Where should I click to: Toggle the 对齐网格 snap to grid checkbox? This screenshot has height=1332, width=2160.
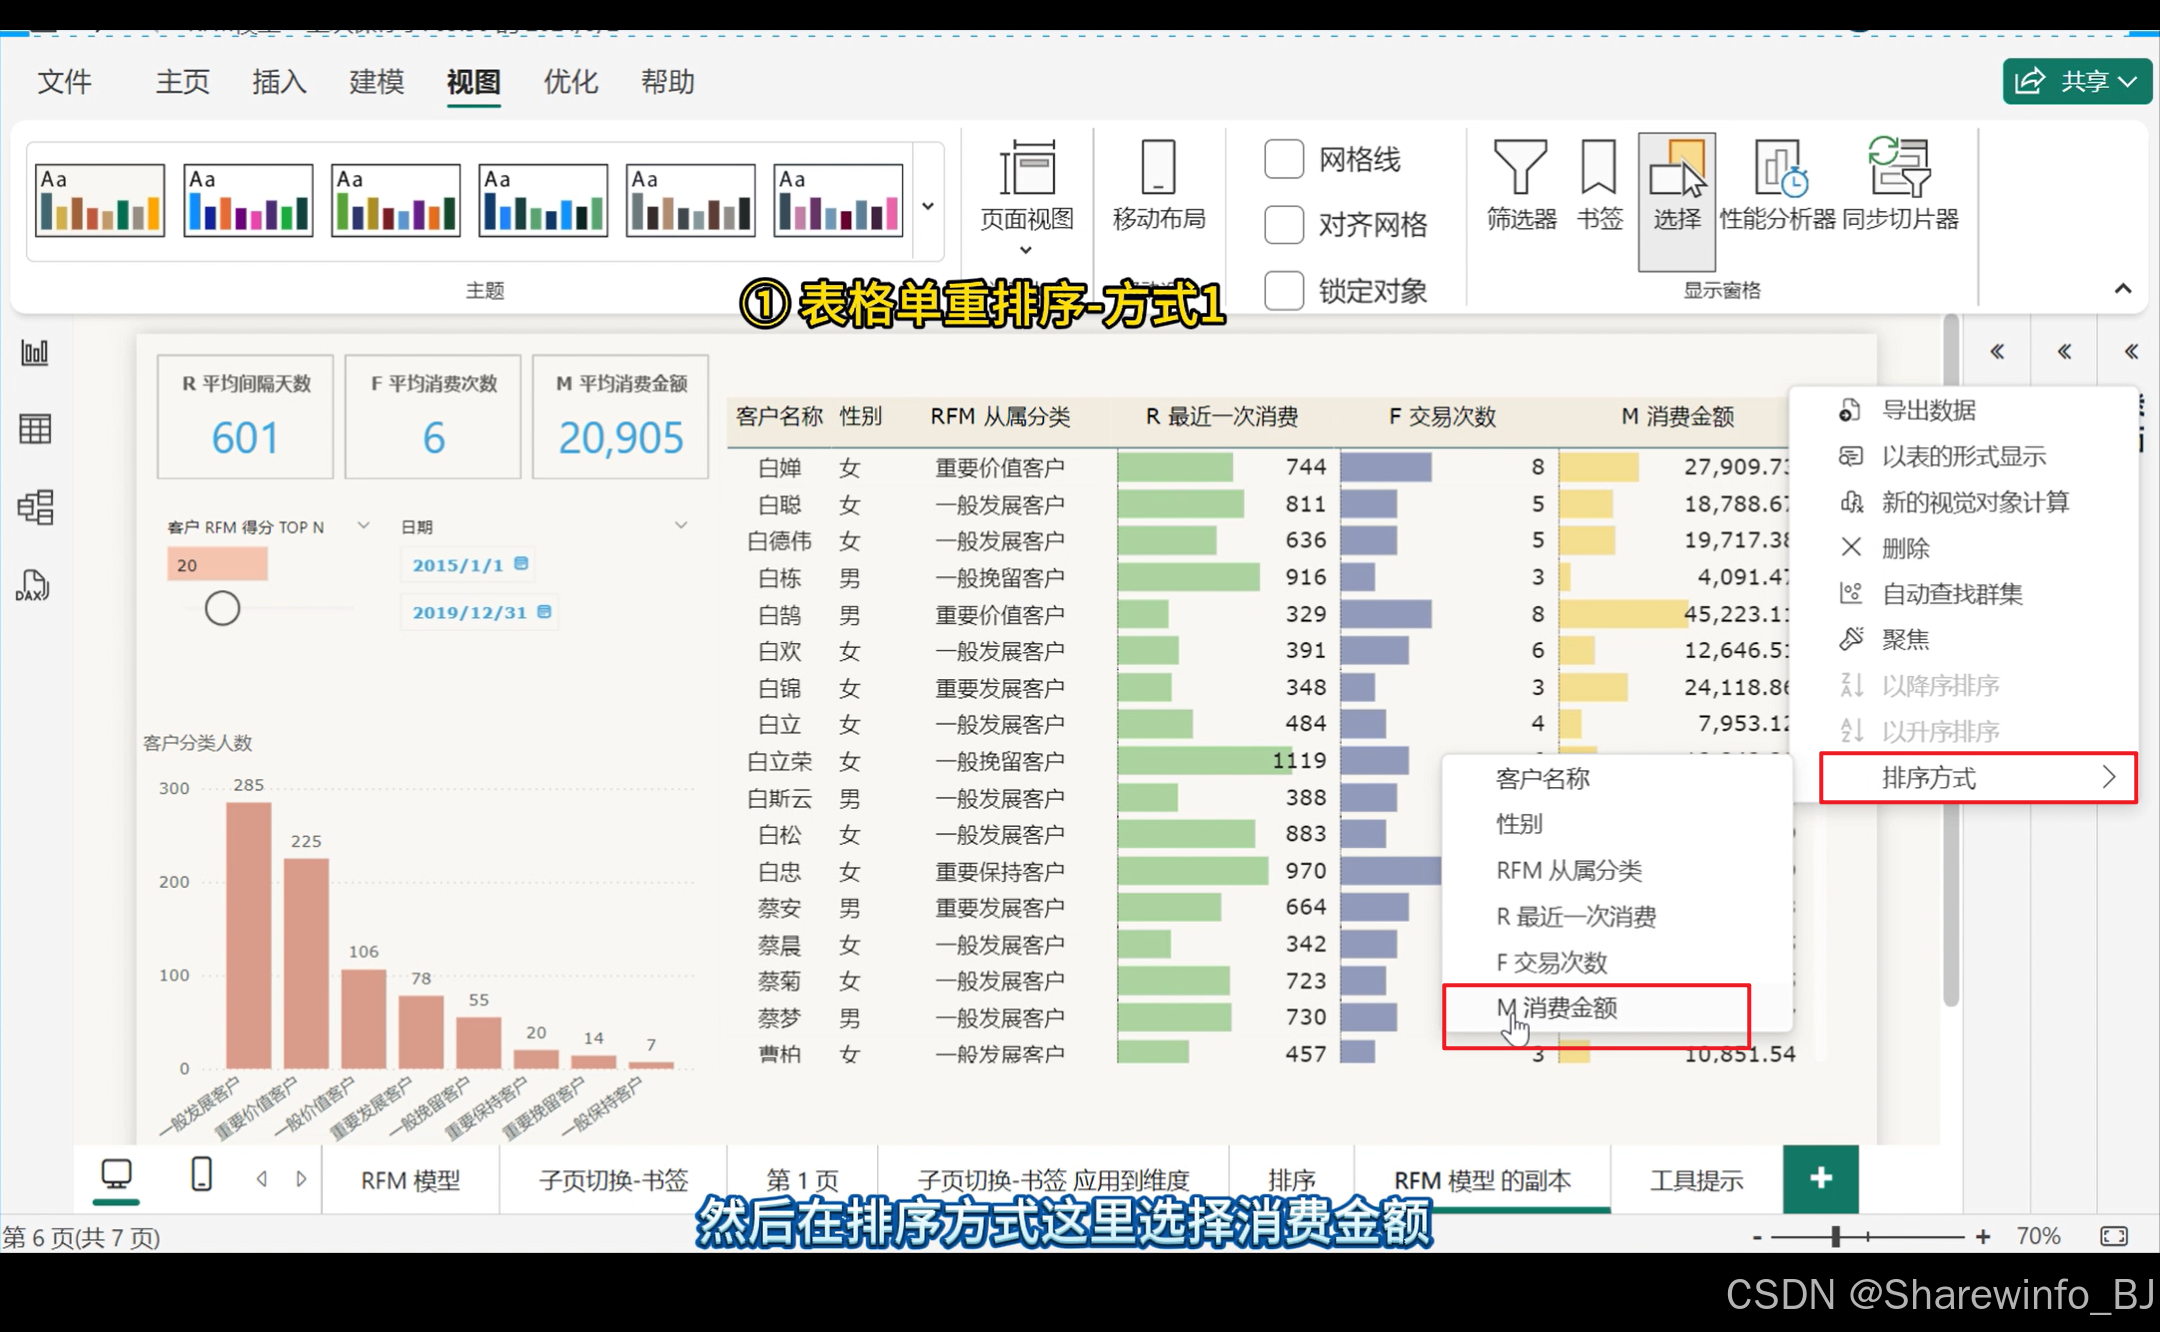1284,224
